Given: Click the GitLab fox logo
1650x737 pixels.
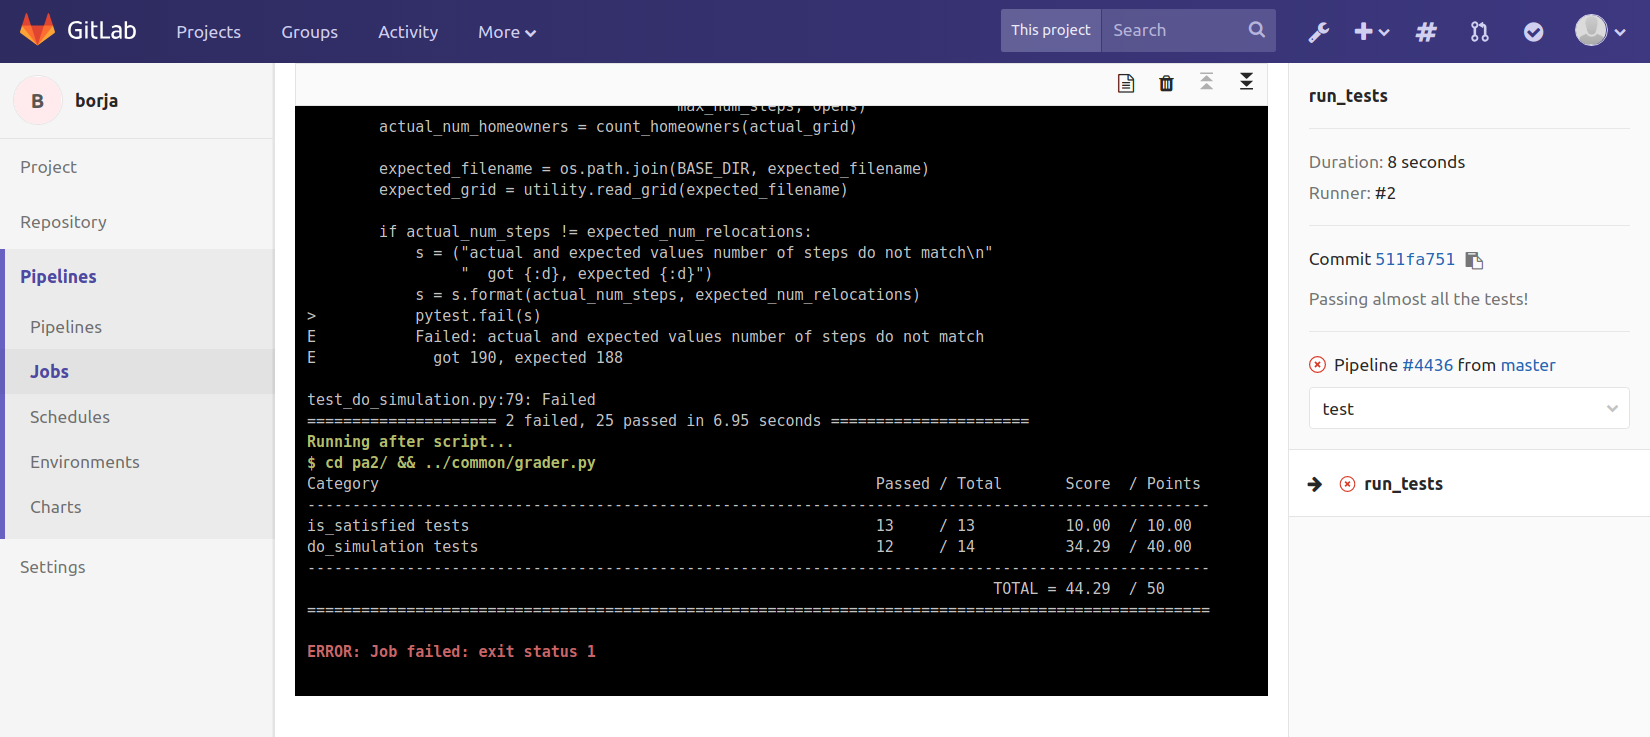Looking at the screenshot, I should point(38,31).
